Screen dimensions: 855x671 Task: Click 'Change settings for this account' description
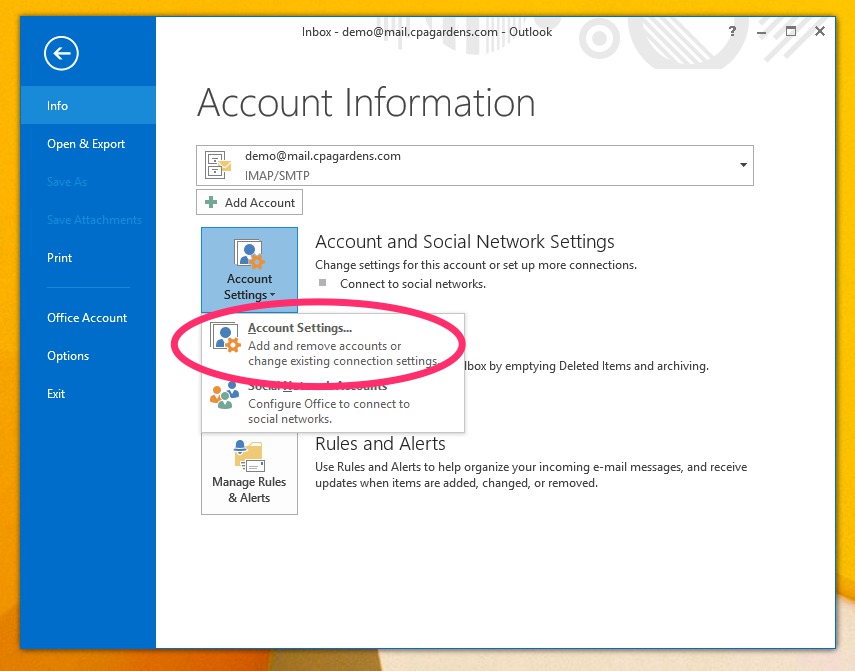pyautogui.click(x=476, y=265)
